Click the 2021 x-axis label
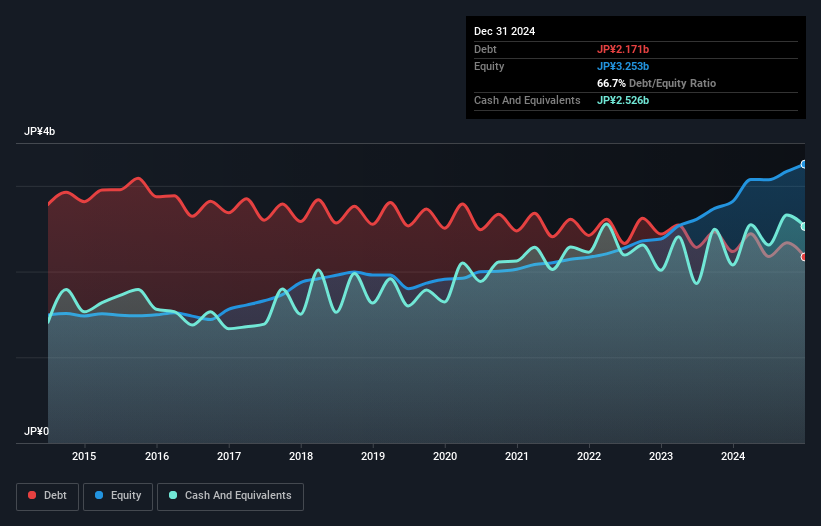Image resolution: width=821 pixels, height=526 pixels. coord(517,456)
